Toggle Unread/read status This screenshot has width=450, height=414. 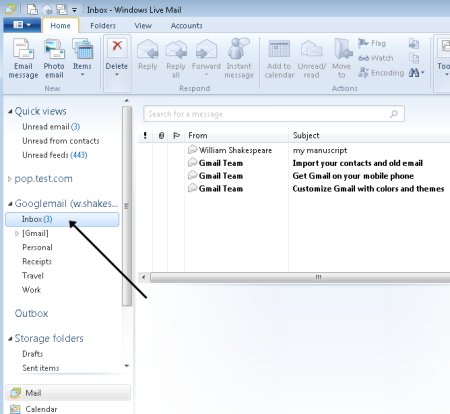311,58
